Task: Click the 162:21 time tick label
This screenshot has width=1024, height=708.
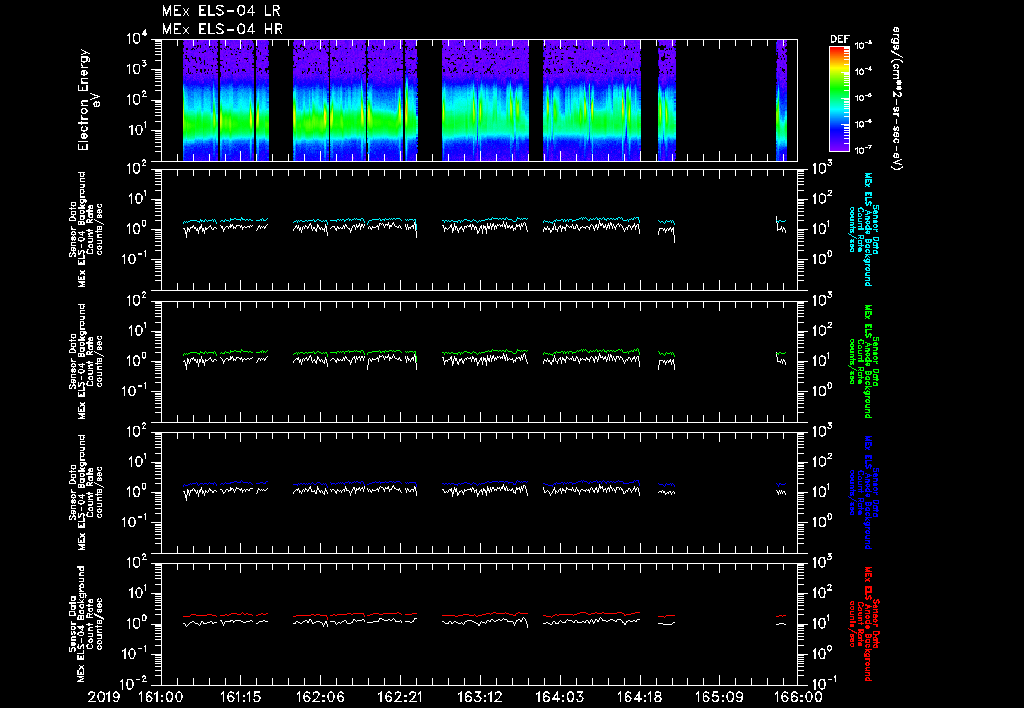Action: pyautogui.click(x=400, y=697)
